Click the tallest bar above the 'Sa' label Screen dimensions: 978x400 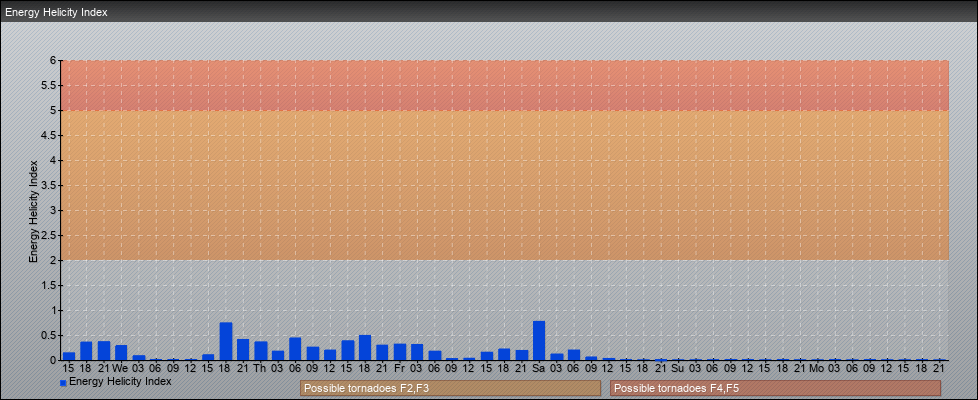coord(539,341)
